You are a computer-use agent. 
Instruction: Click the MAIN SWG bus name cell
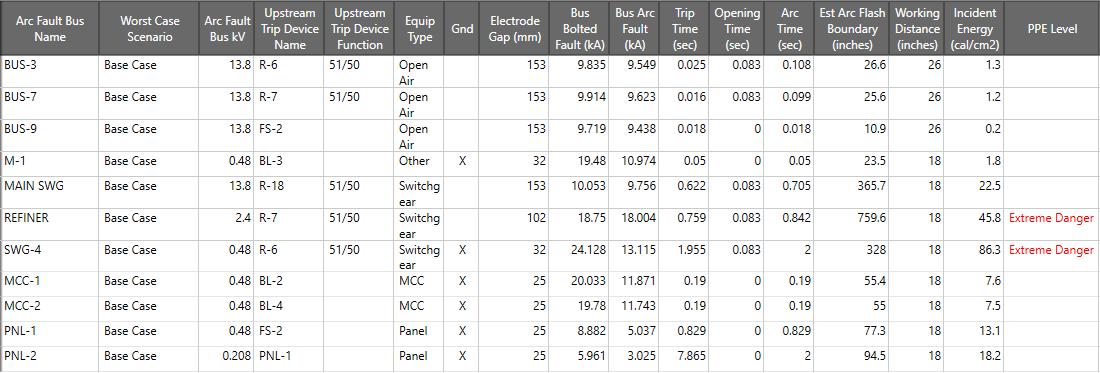coord(50,193)
